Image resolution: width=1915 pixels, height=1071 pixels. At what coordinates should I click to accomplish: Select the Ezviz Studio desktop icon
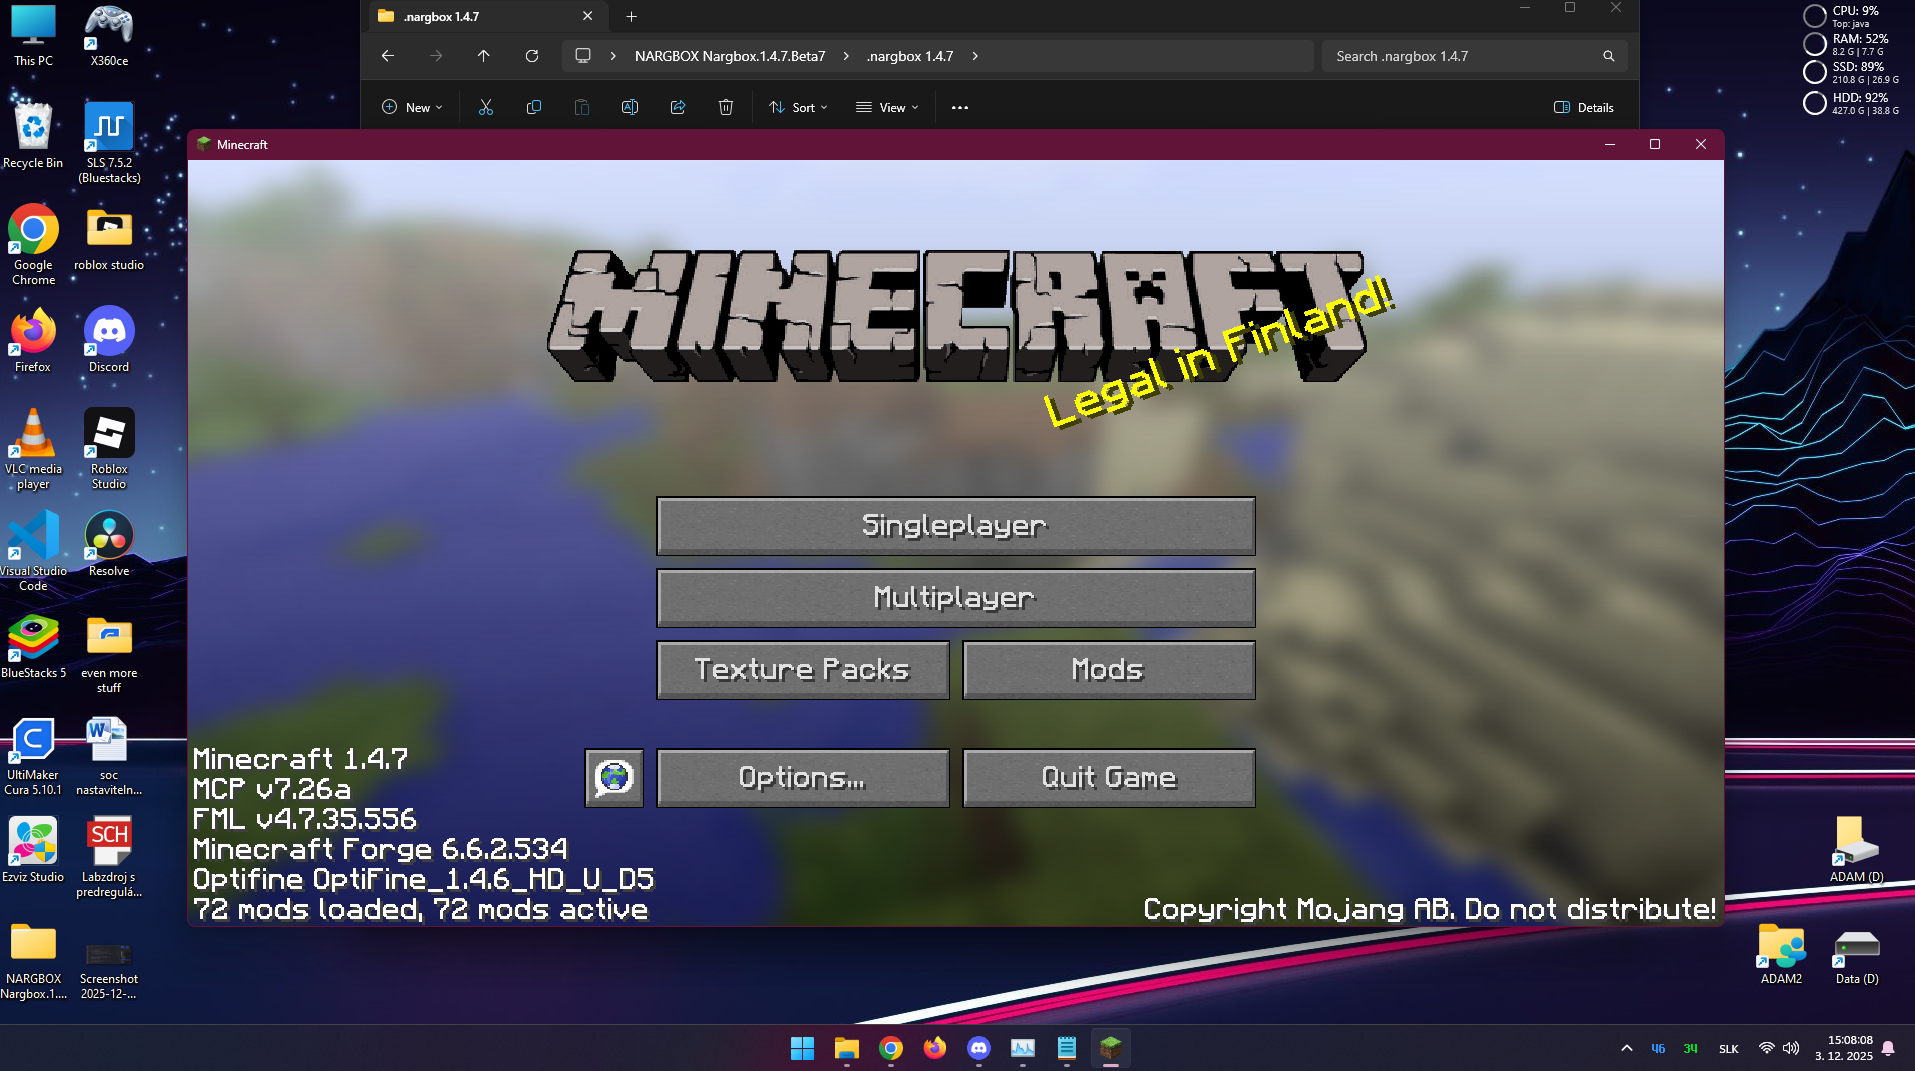pyautogui.click(x=33, y=850)
